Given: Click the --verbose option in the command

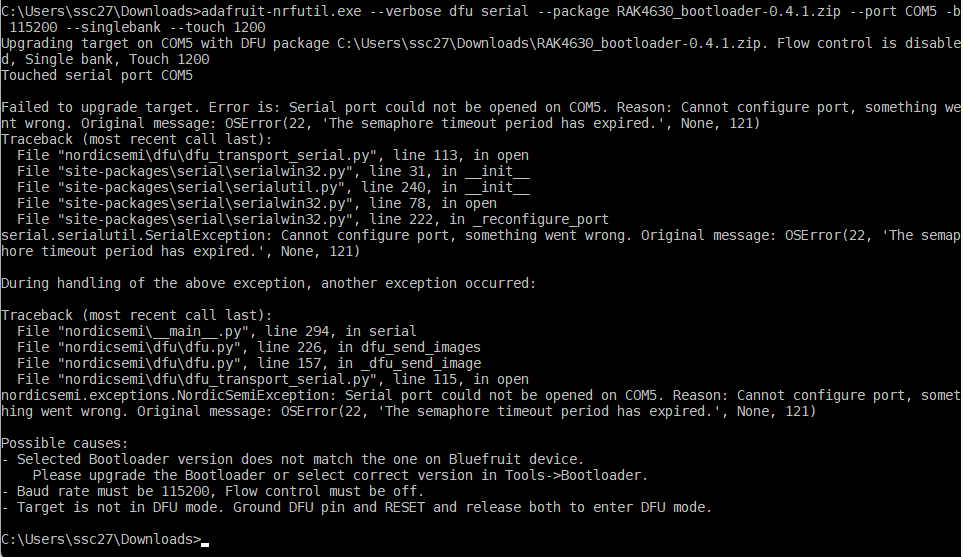Looking at the screenshot, I should click(368, 11).
